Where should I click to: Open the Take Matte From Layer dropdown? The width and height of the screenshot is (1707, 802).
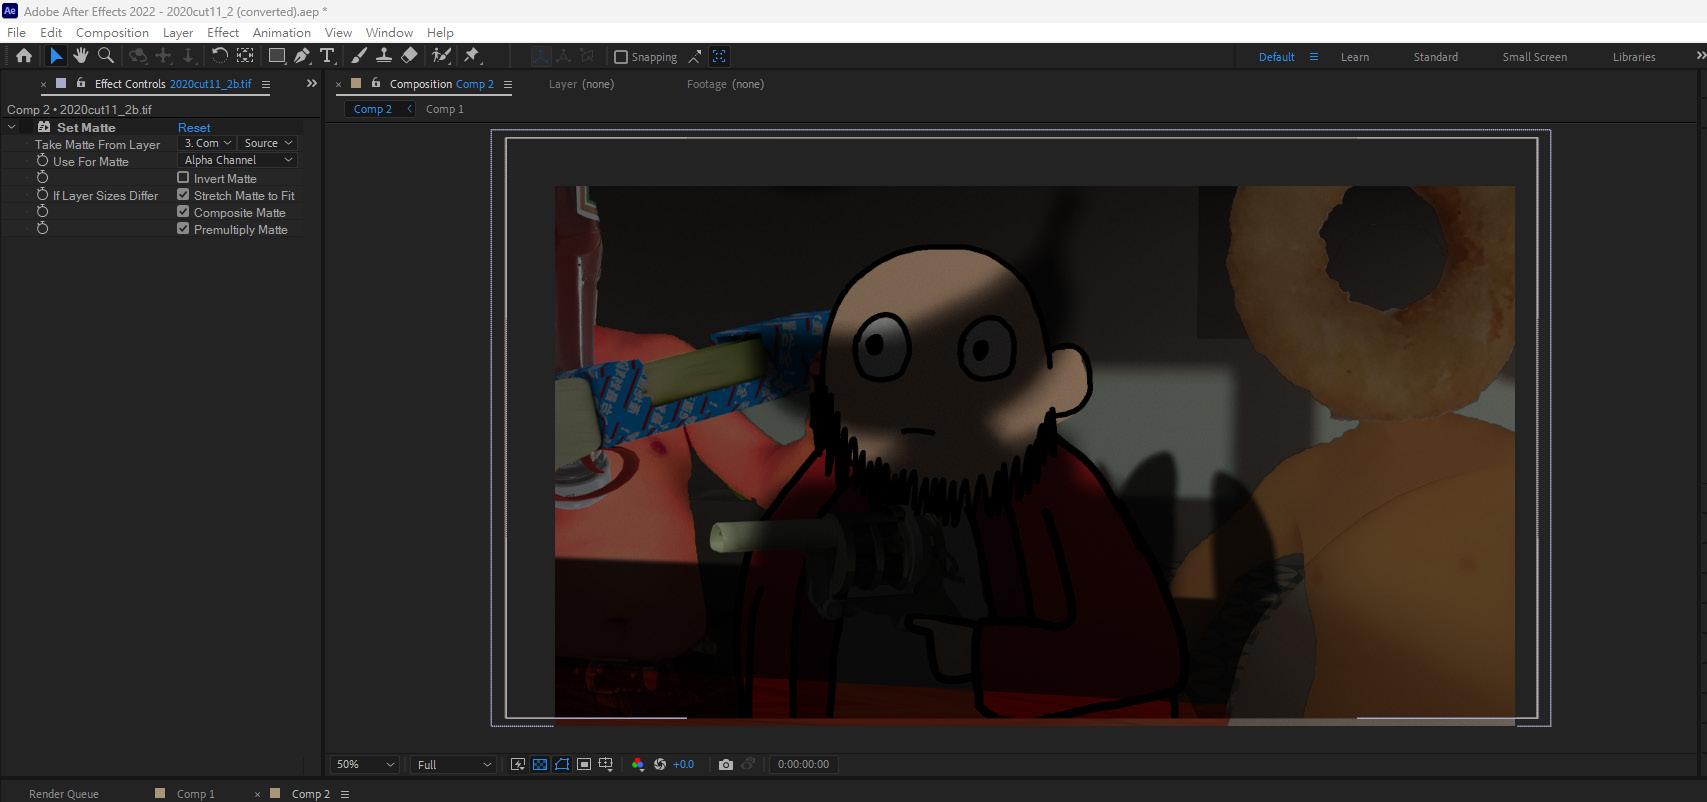tap(207, 143)
